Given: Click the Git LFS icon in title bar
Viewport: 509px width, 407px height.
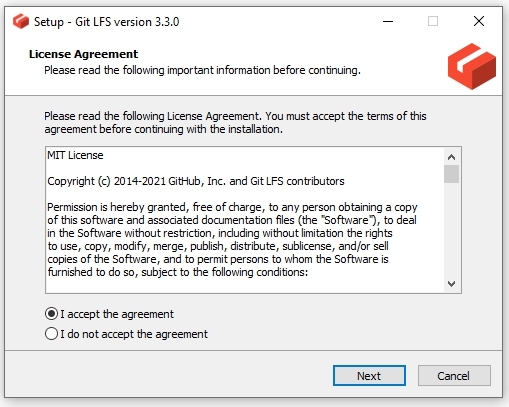Looking at the screenshot, I should pos(21,21).
